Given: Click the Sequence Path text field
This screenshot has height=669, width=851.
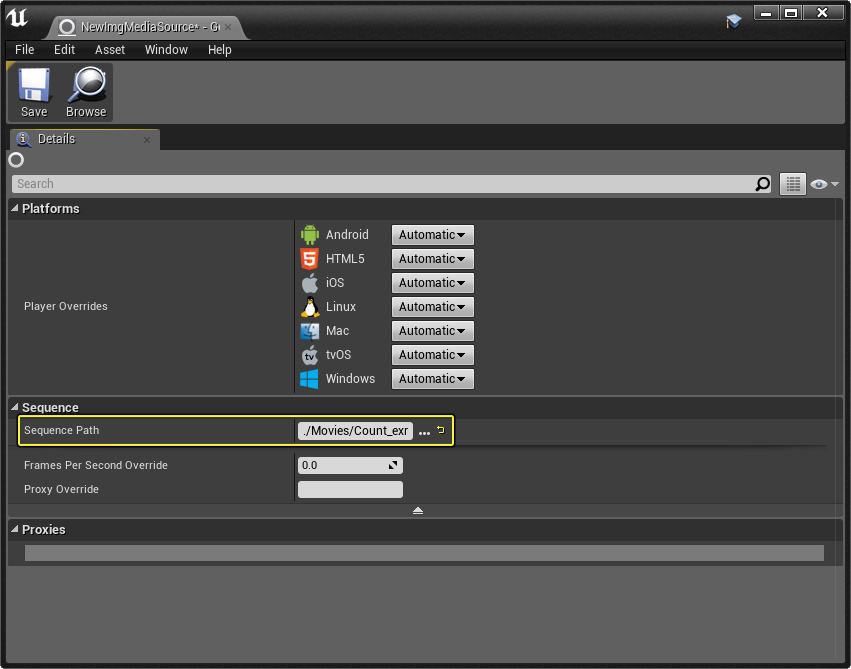Looking at the screenshot, I should pyautogui.click(x=355, y=431).
